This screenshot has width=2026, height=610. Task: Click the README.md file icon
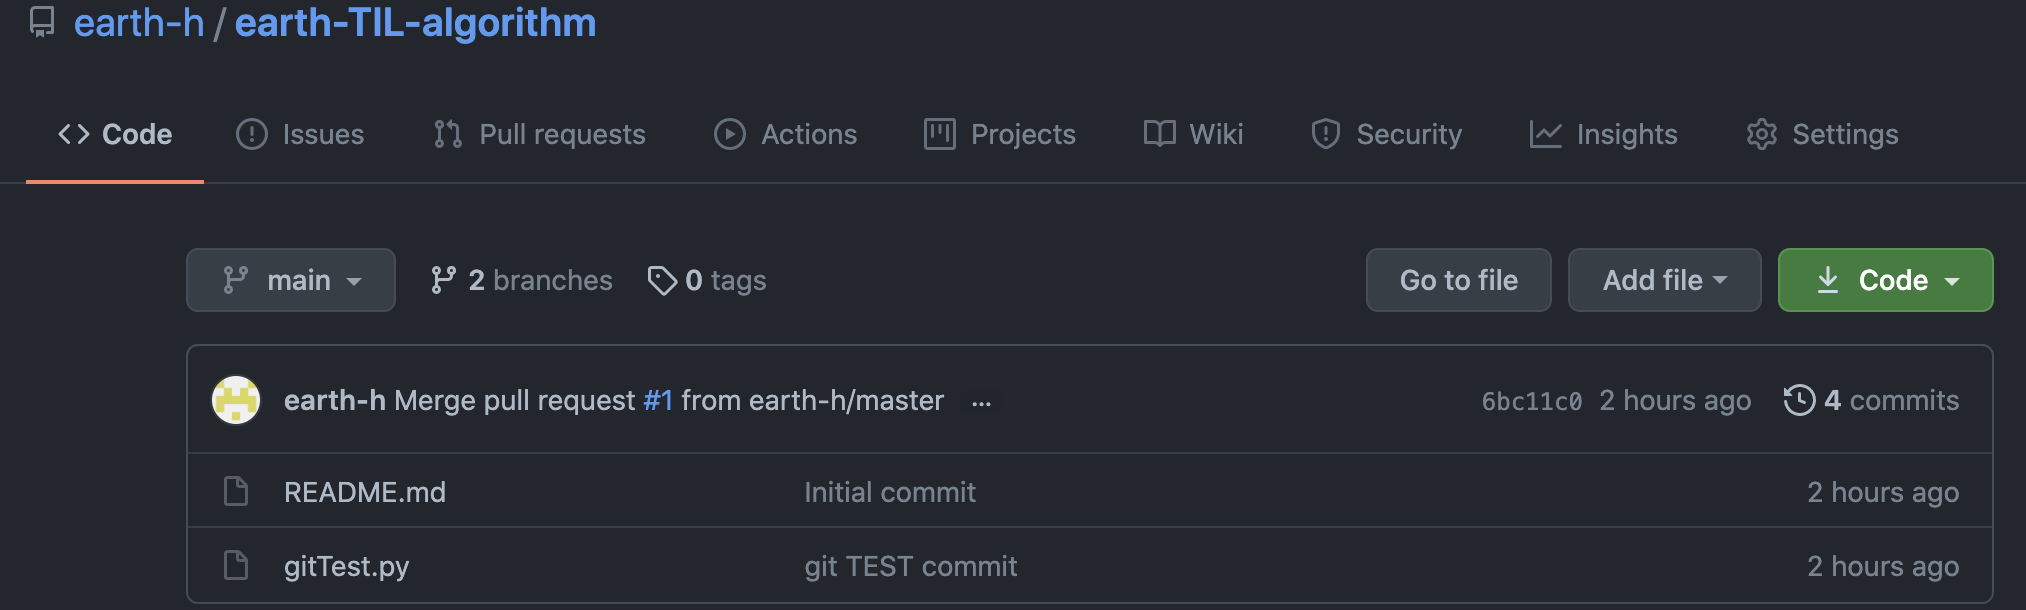[236, 492]
